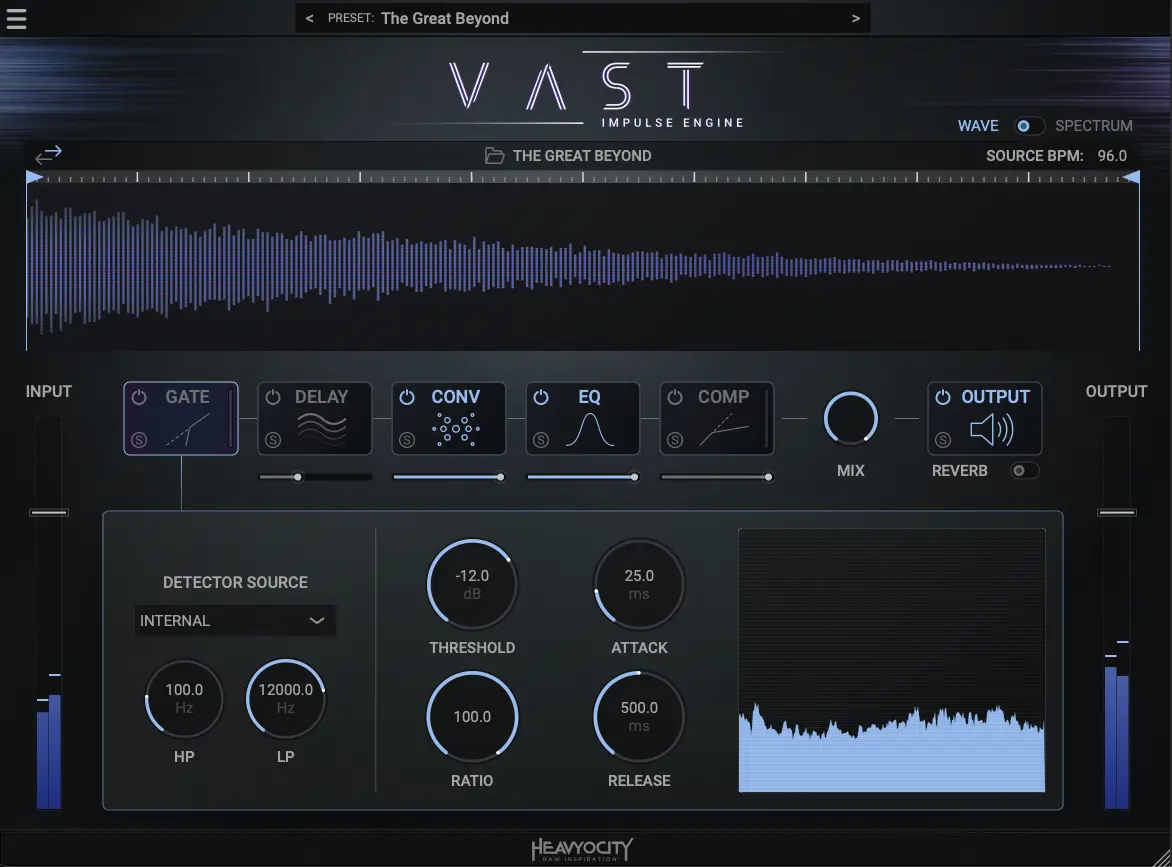This screenshot has height=867, width=1172.
Task: Select WAVE view label
Action: pyautogui.click(x=978, y=126)
